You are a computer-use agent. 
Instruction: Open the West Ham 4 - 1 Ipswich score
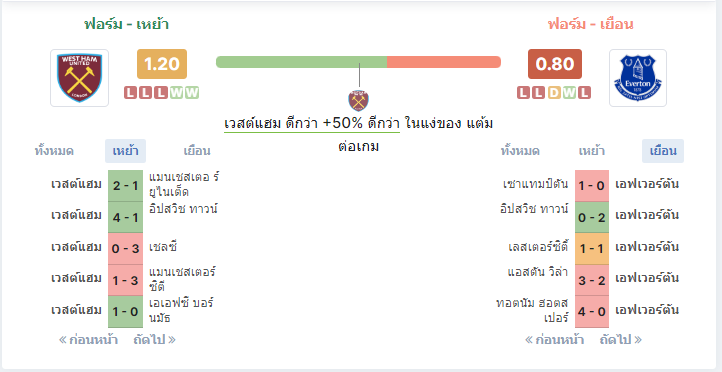point(125,217)
